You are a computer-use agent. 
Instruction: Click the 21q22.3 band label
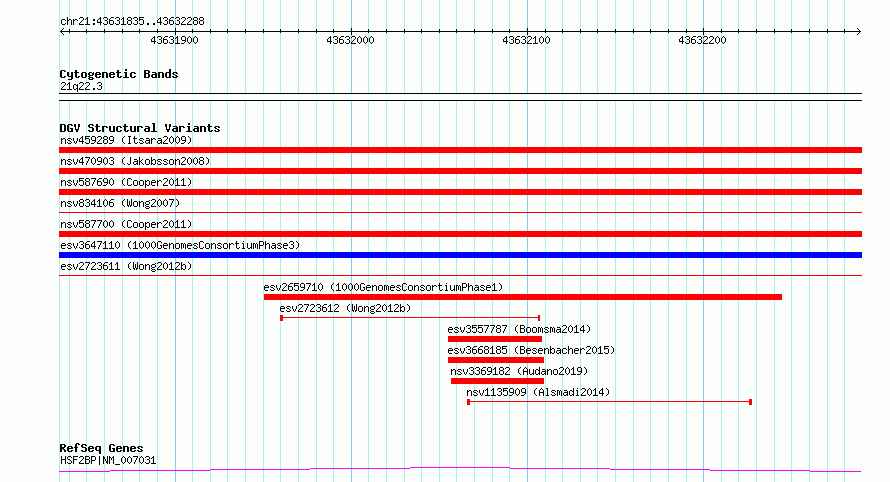pos(81,86)
